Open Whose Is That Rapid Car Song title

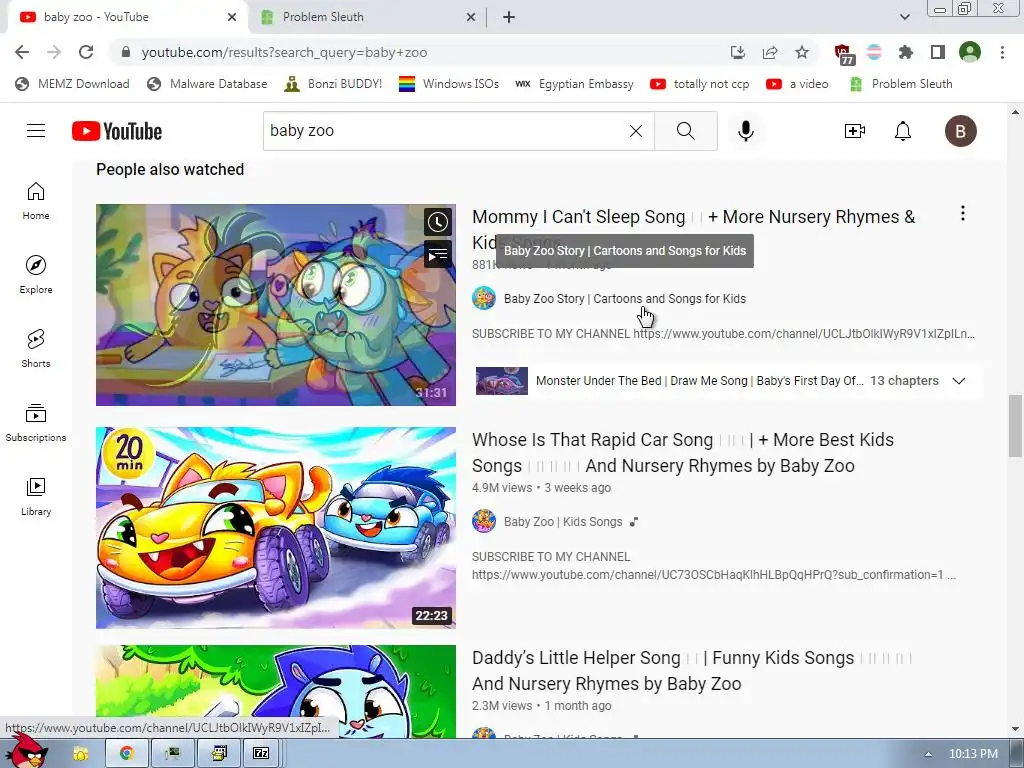click(683, 453)
